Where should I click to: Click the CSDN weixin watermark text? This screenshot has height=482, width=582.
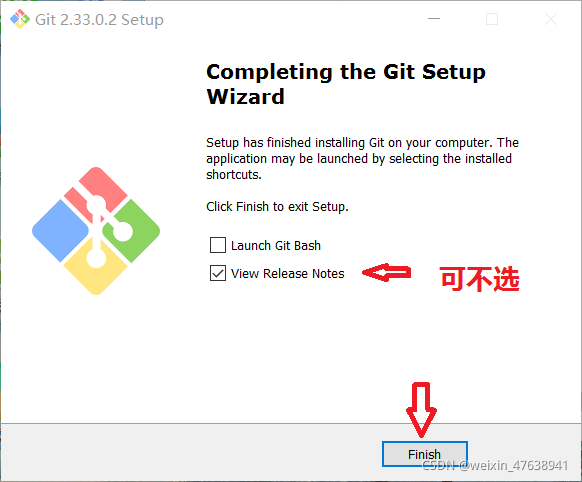click(496, 465)
